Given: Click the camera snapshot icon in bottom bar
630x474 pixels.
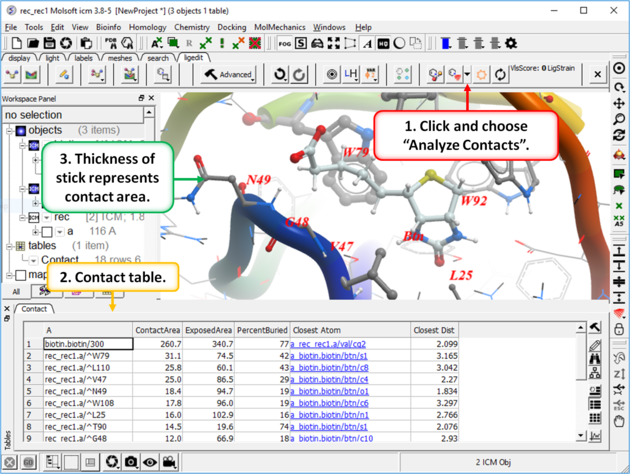Looking at the screenshot, I should pyautogui.click(x=131, y=462).
